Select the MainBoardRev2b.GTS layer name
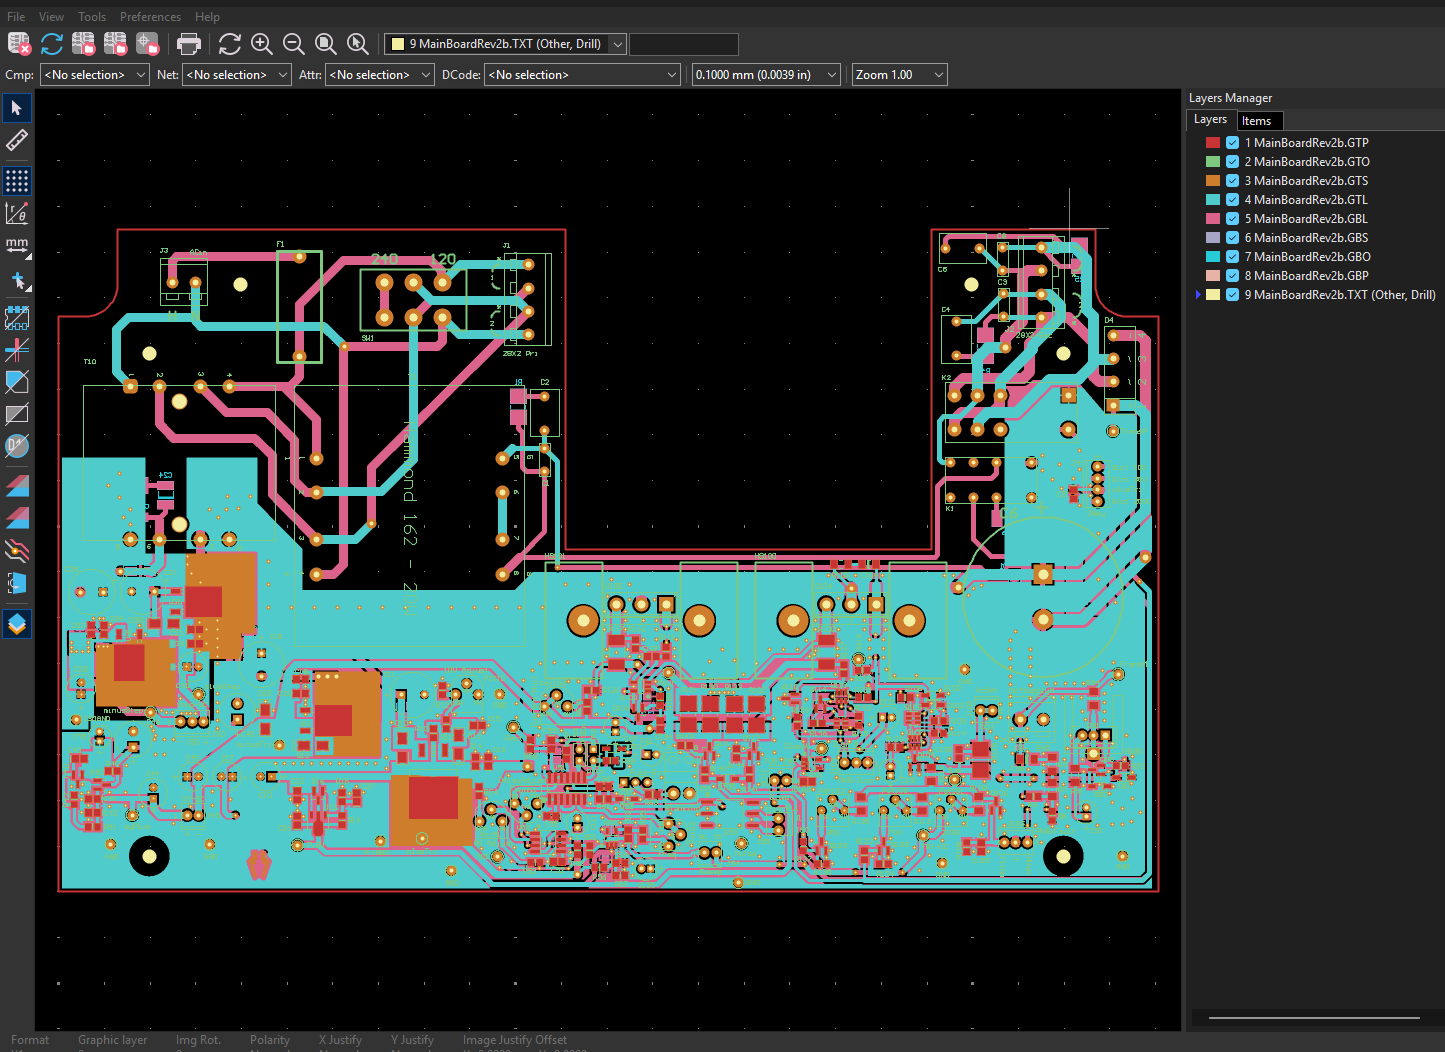The image size is (1445, 1052). (1306, 181)
